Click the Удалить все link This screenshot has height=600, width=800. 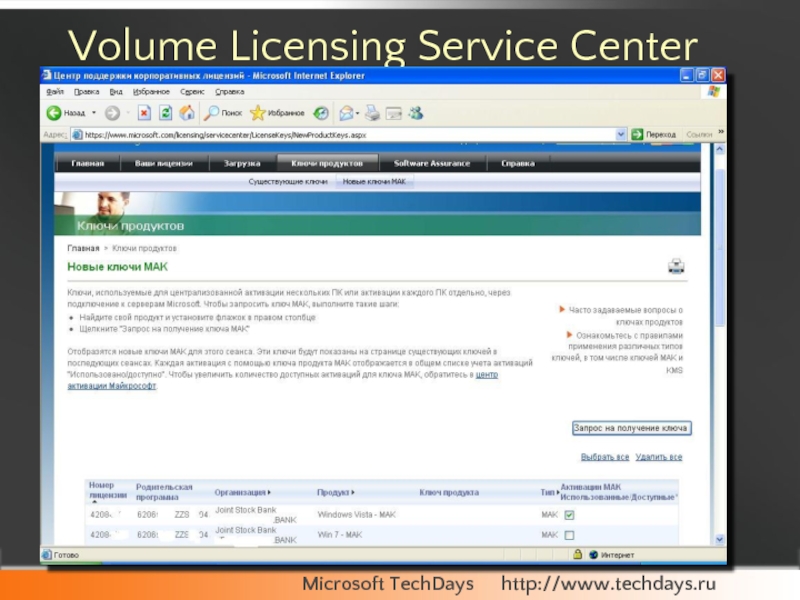pyautogui.click(x=659, y=457)
